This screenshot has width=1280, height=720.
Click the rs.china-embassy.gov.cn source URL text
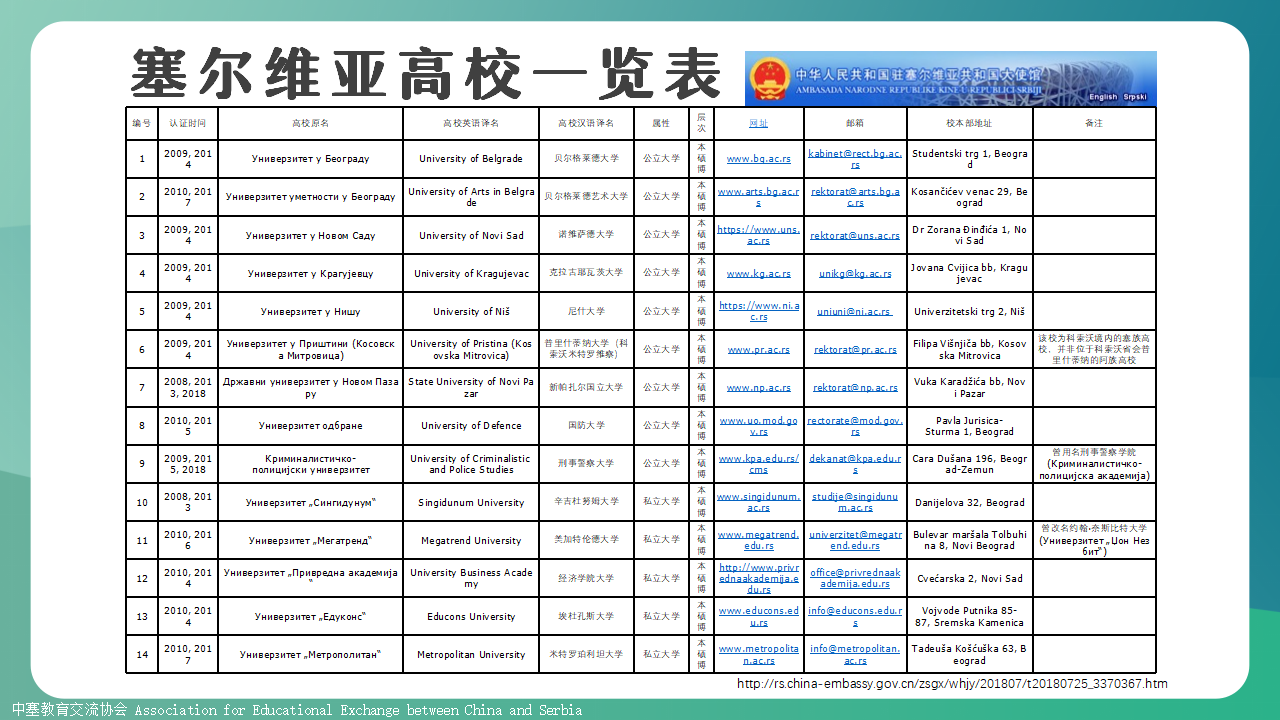point(952,684)
